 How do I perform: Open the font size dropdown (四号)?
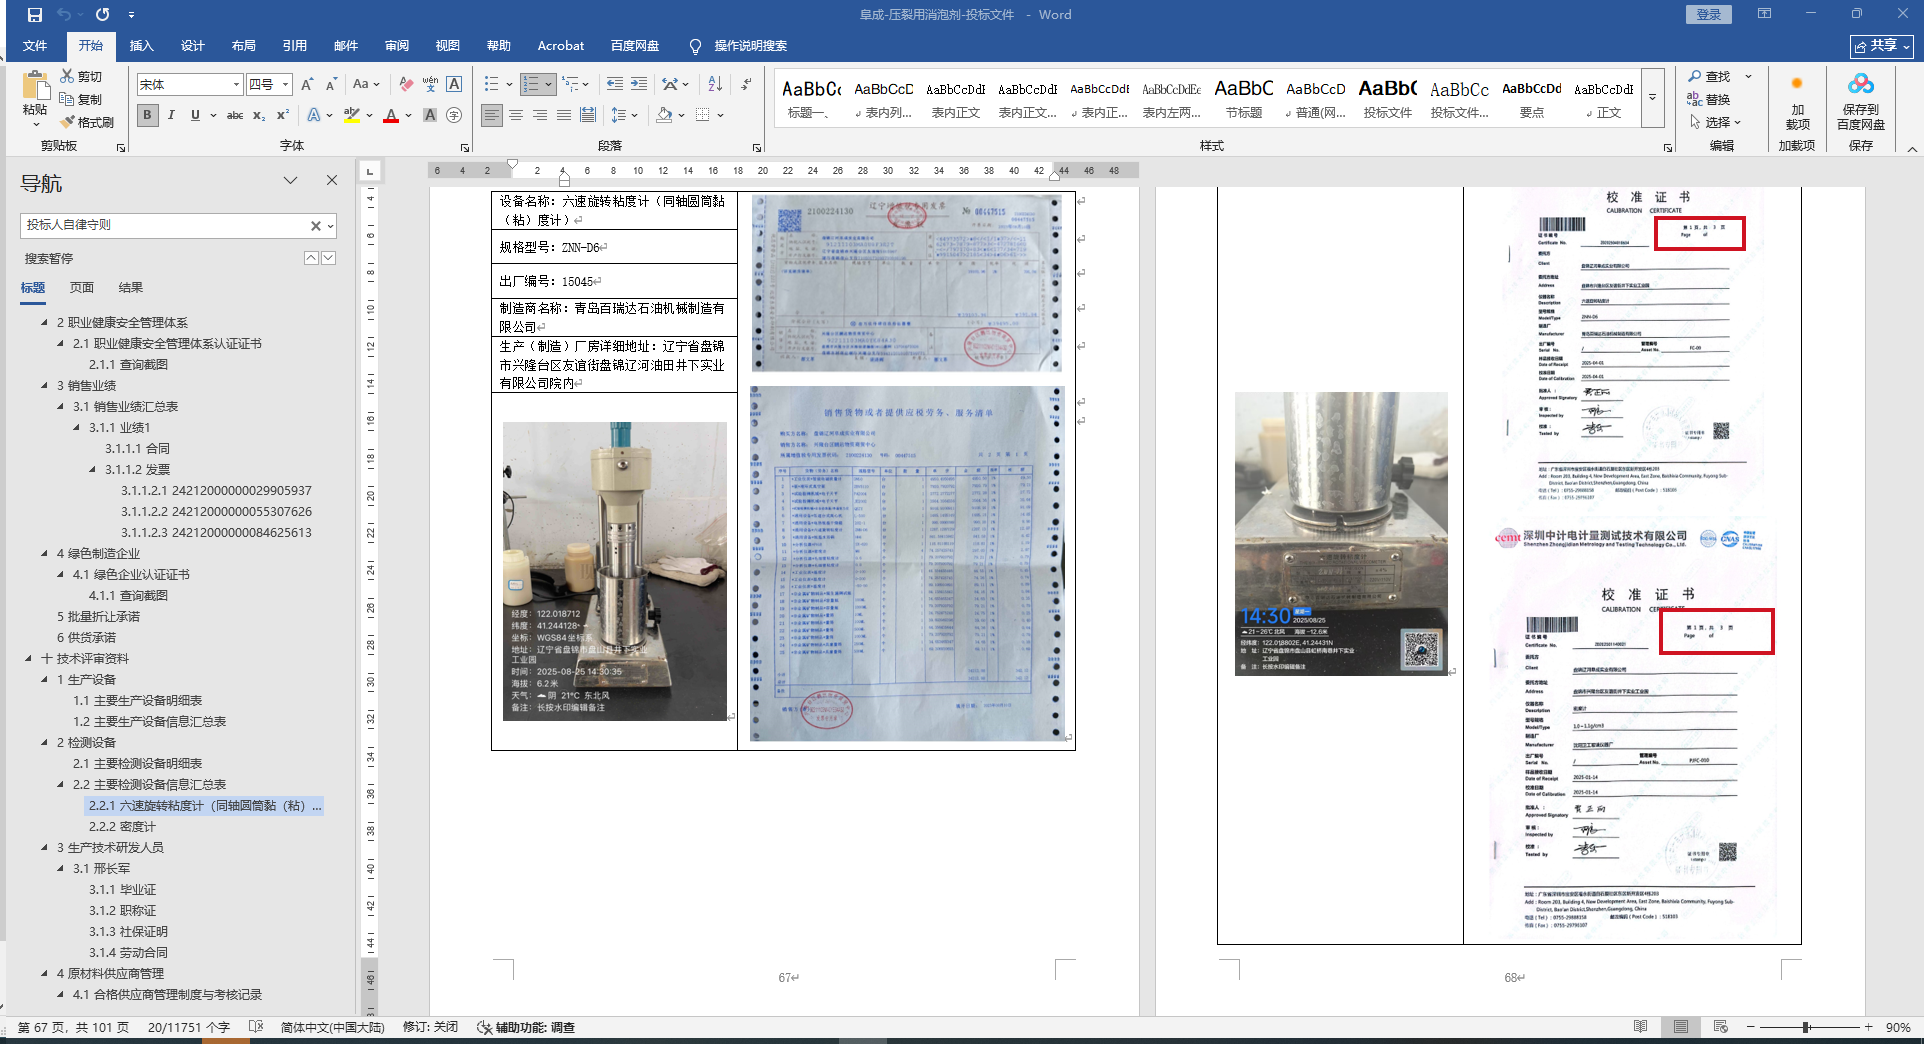(x=285, y=85)
